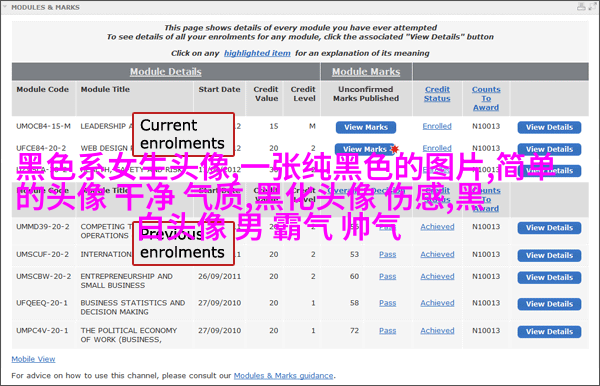Click N10013 award for UMOCB4-15-M
Viewport: 600px width, 386px height.
click(486, 126)
